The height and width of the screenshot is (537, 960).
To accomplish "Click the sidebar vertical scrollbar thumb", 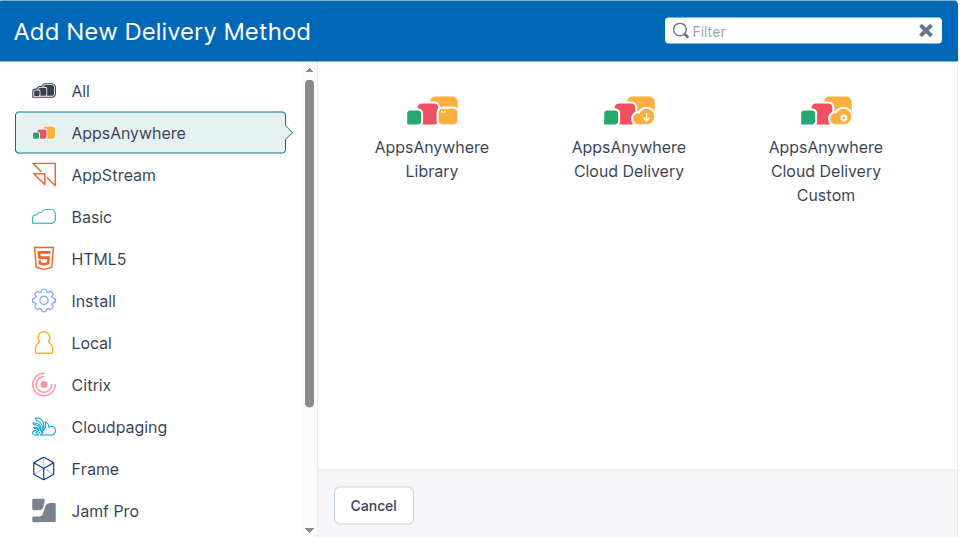I will pos(309,243).
